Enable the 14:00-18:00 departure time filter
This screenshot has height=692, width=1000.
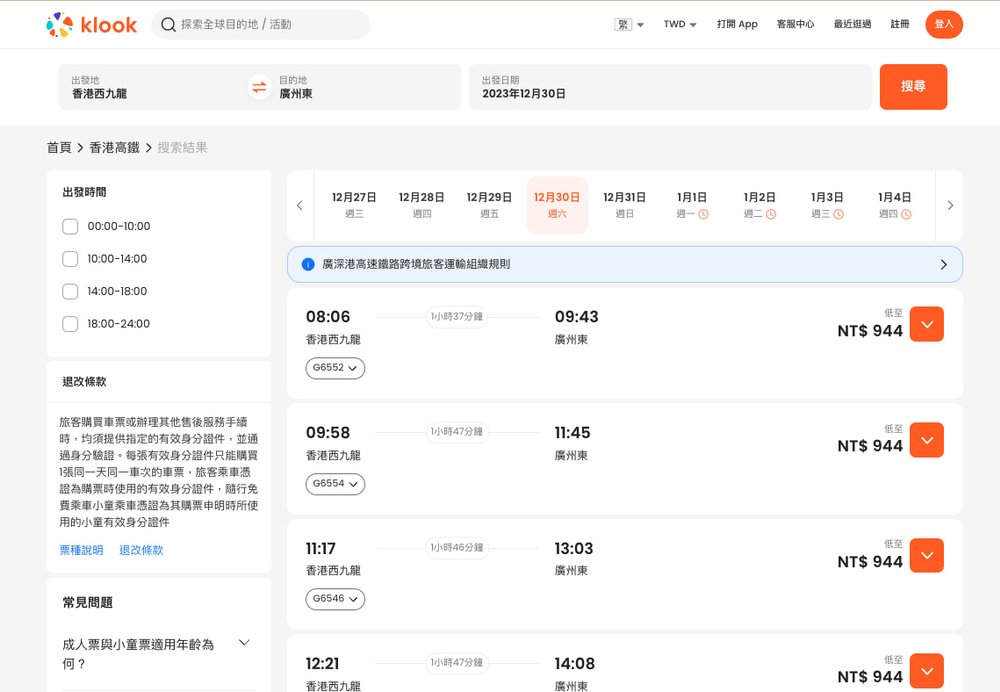(70, 291)
